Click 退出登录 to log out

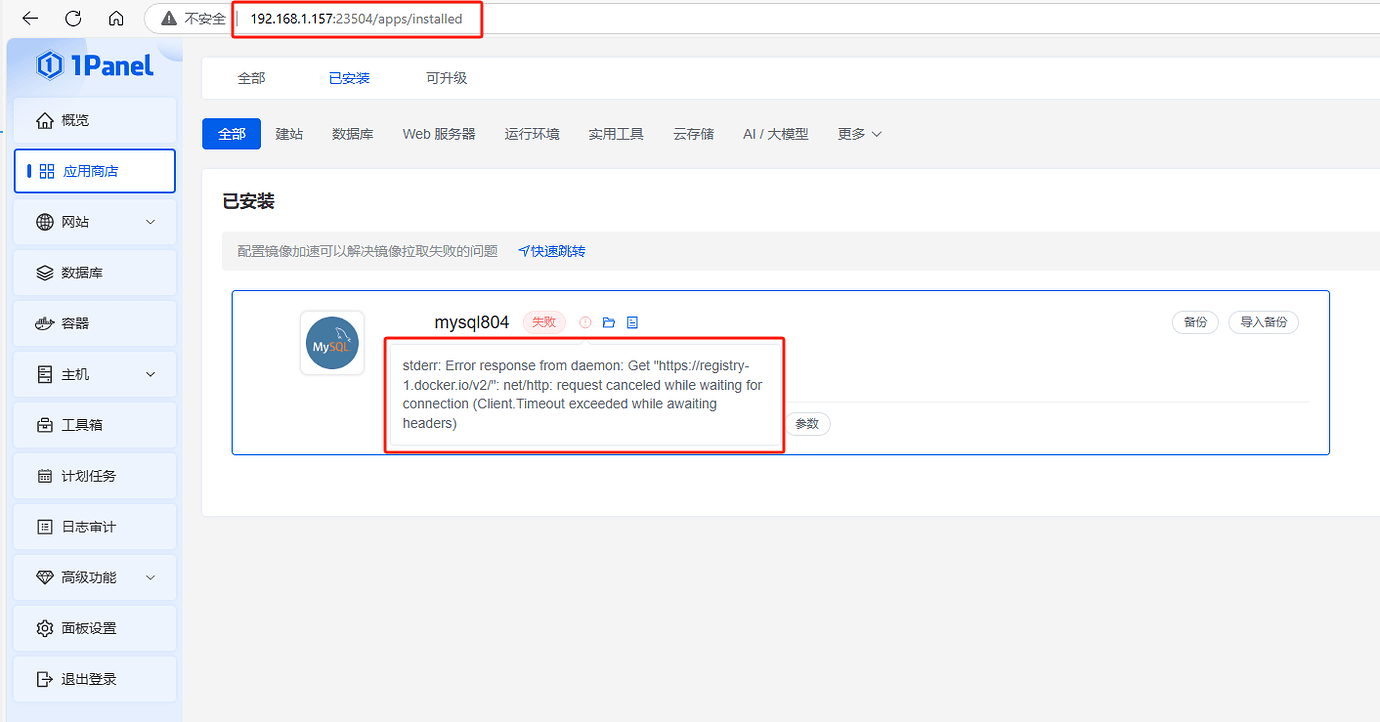click(80, 679)
